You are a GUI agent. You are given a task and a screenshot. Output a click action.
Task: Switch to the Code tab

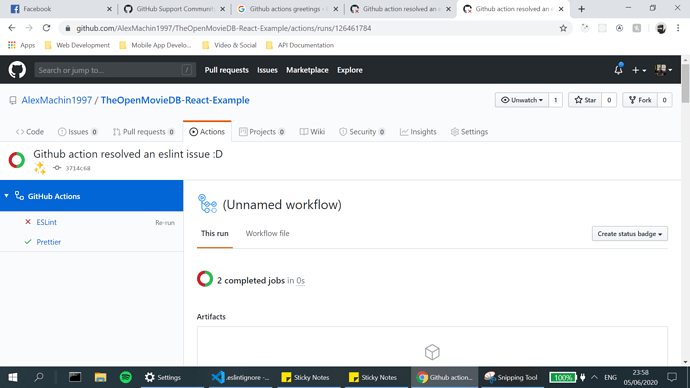29,132
